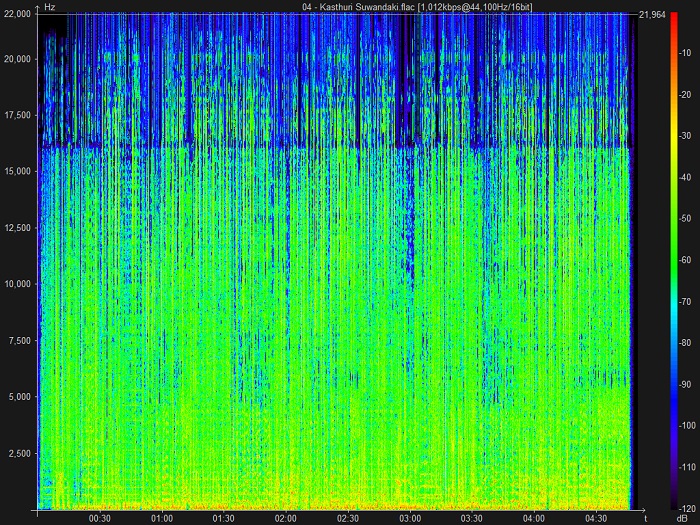
Task: Click the 5,000 frequency label
Action: pyautogui.click(x=20, y=397)
